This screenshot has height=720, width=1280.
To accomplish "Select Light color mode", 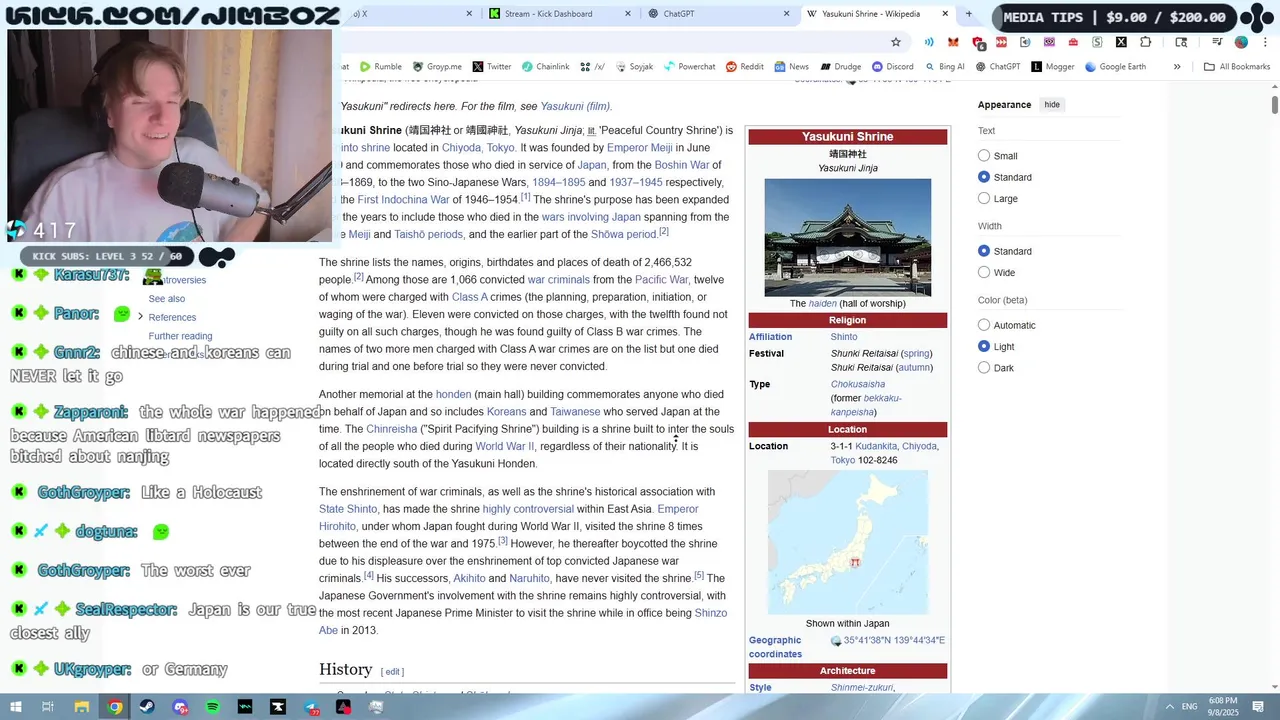I will [984, 346].
